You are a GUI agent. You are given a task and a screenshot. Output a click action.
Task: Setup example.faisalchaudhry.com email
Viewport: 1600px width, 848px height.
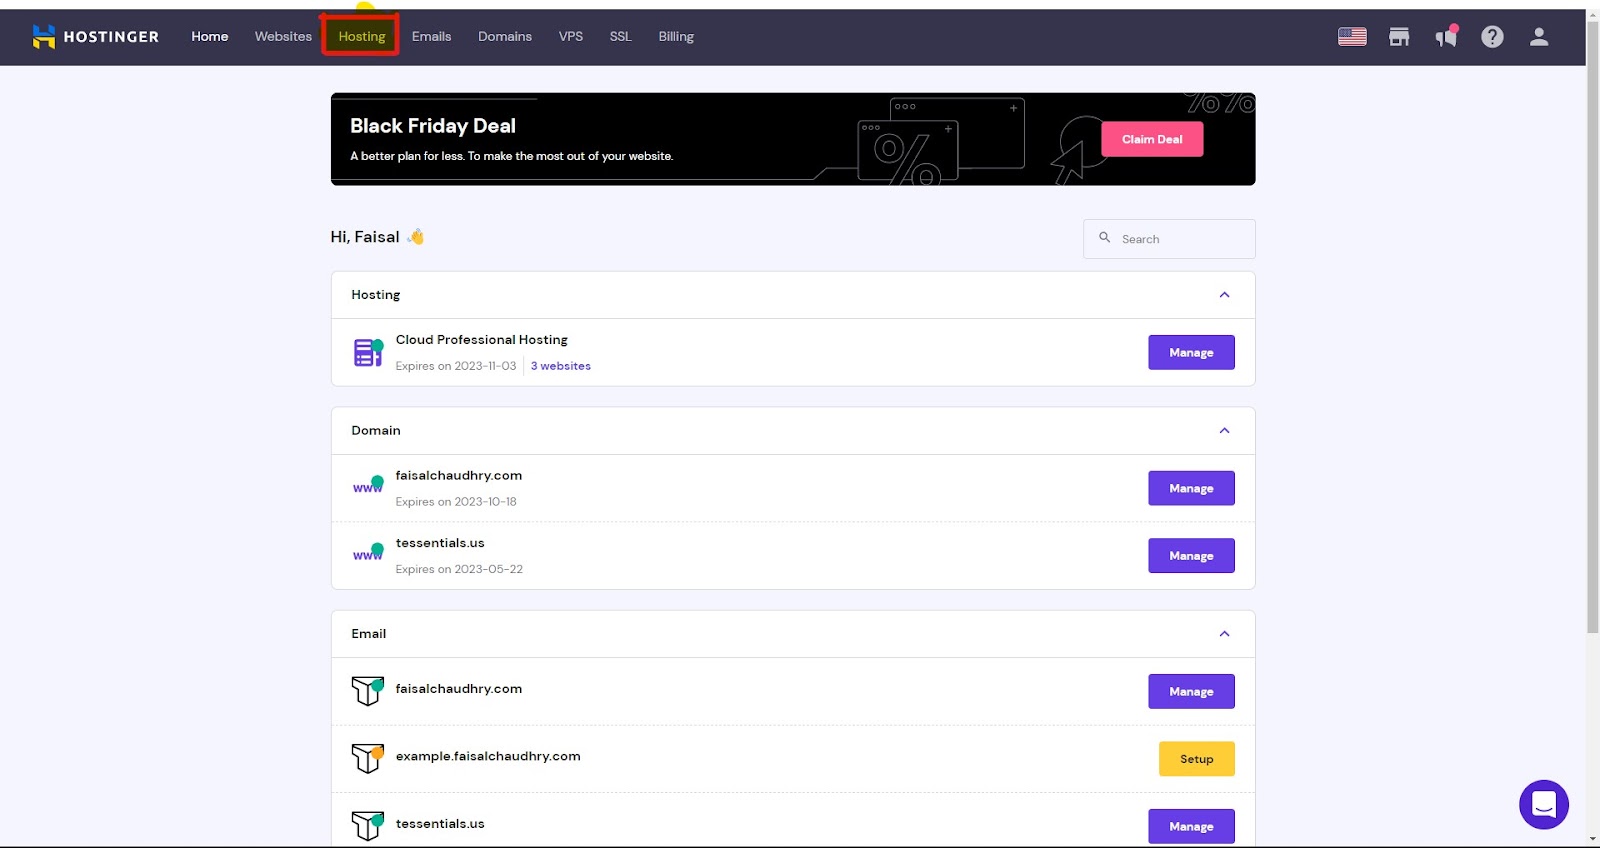click(x=1196, y=759)
